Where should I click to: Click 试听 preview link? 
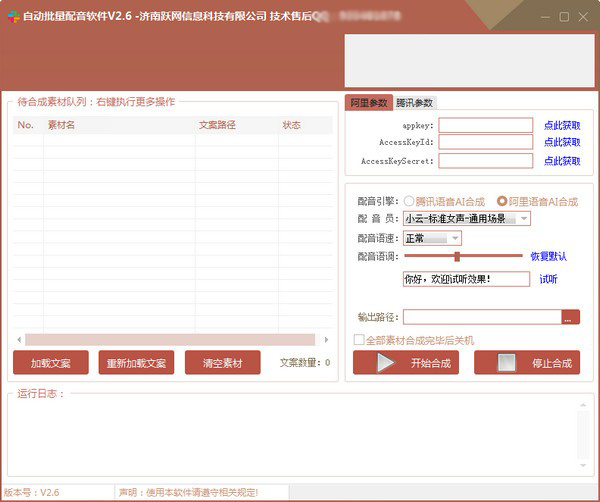click(548, 279)
